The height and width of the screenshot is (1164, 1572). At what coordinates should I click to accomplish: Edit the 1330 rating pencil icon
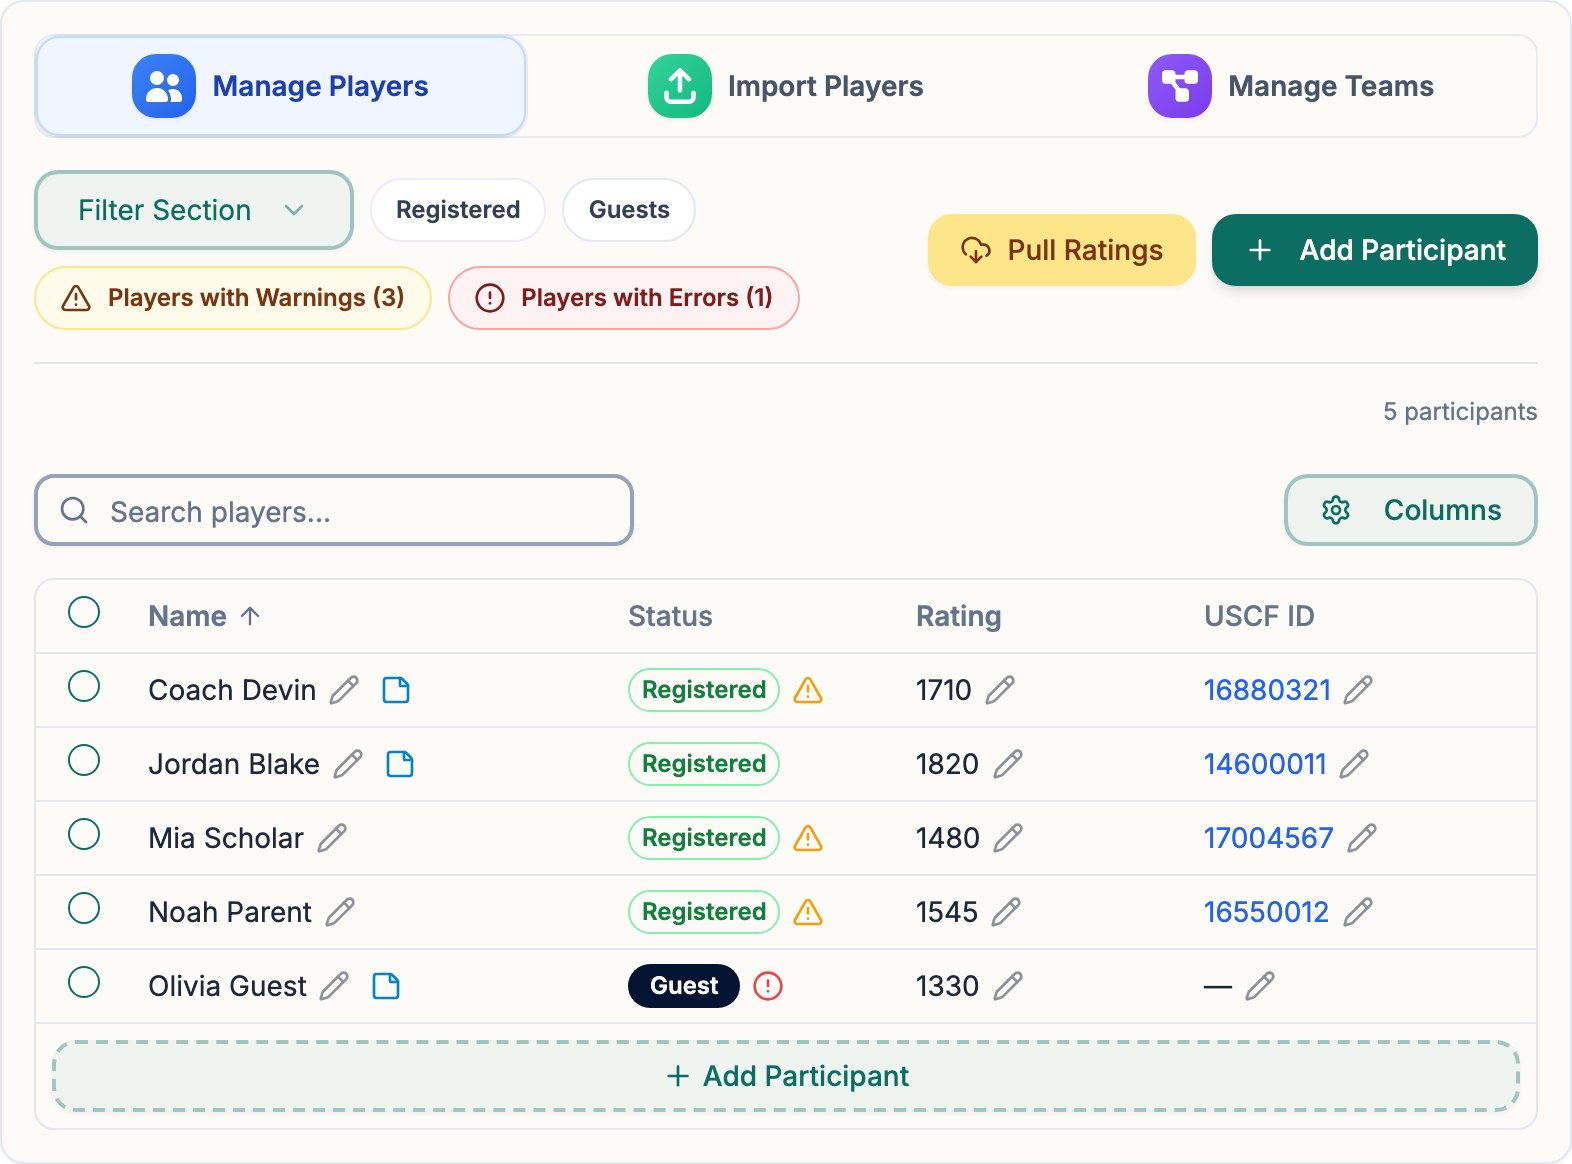pos(1008,986)
